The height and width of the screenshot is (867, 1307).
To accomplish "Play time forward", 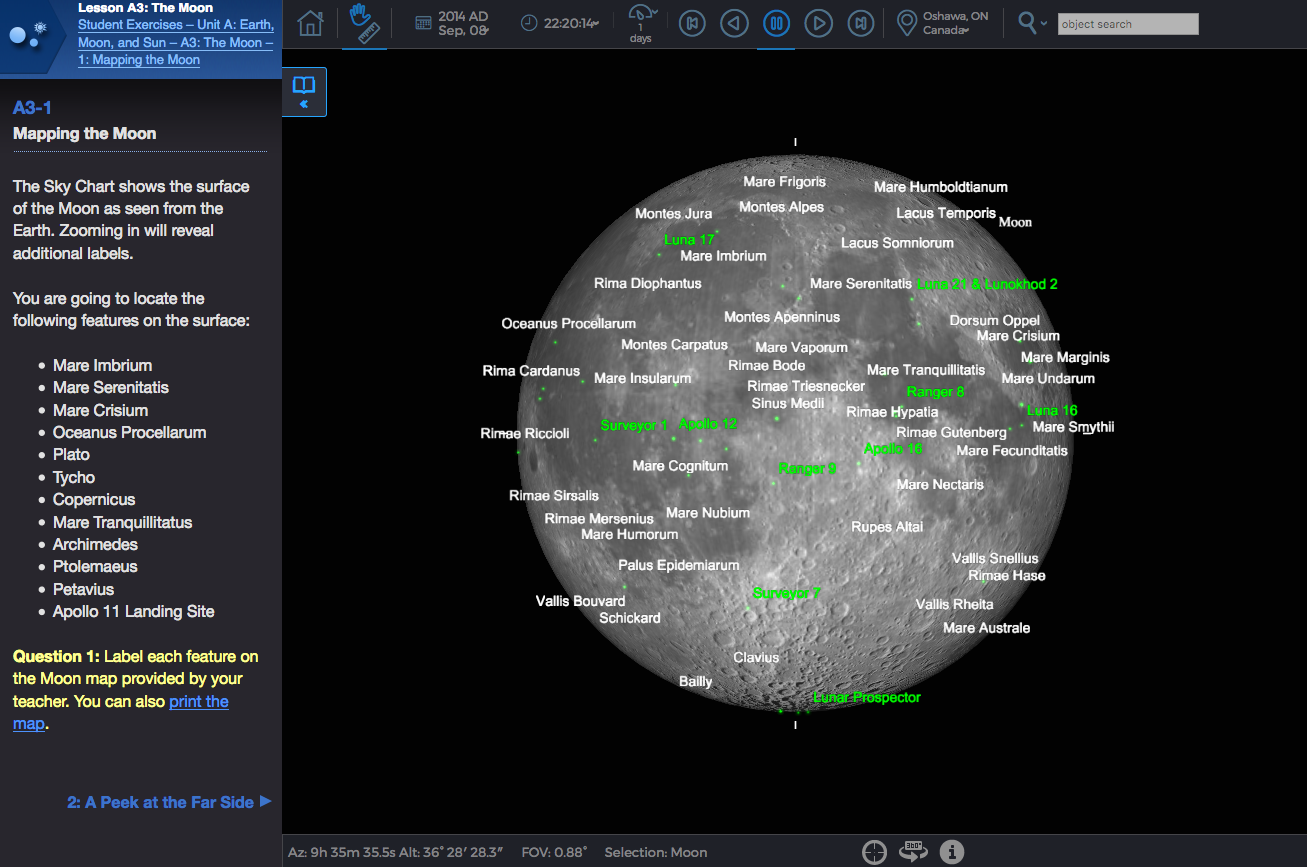I will point(818,24).
